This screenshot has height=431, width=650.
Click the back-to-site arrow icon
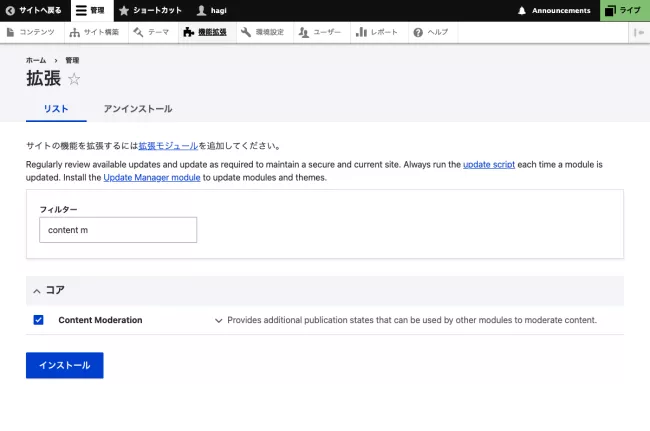pyautogui.click(x=10, y=10)
